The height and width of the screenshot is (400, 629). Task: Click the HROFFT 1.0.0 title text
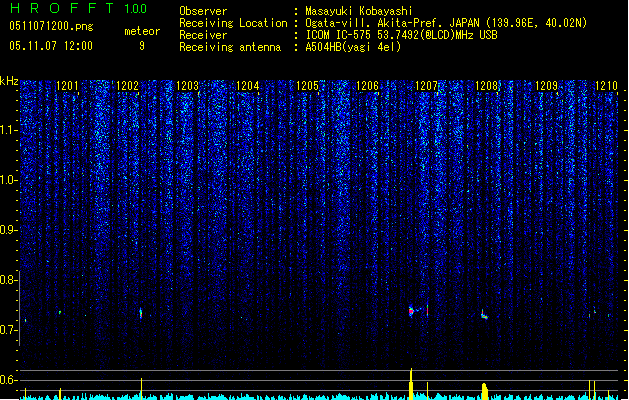(79, 8)
